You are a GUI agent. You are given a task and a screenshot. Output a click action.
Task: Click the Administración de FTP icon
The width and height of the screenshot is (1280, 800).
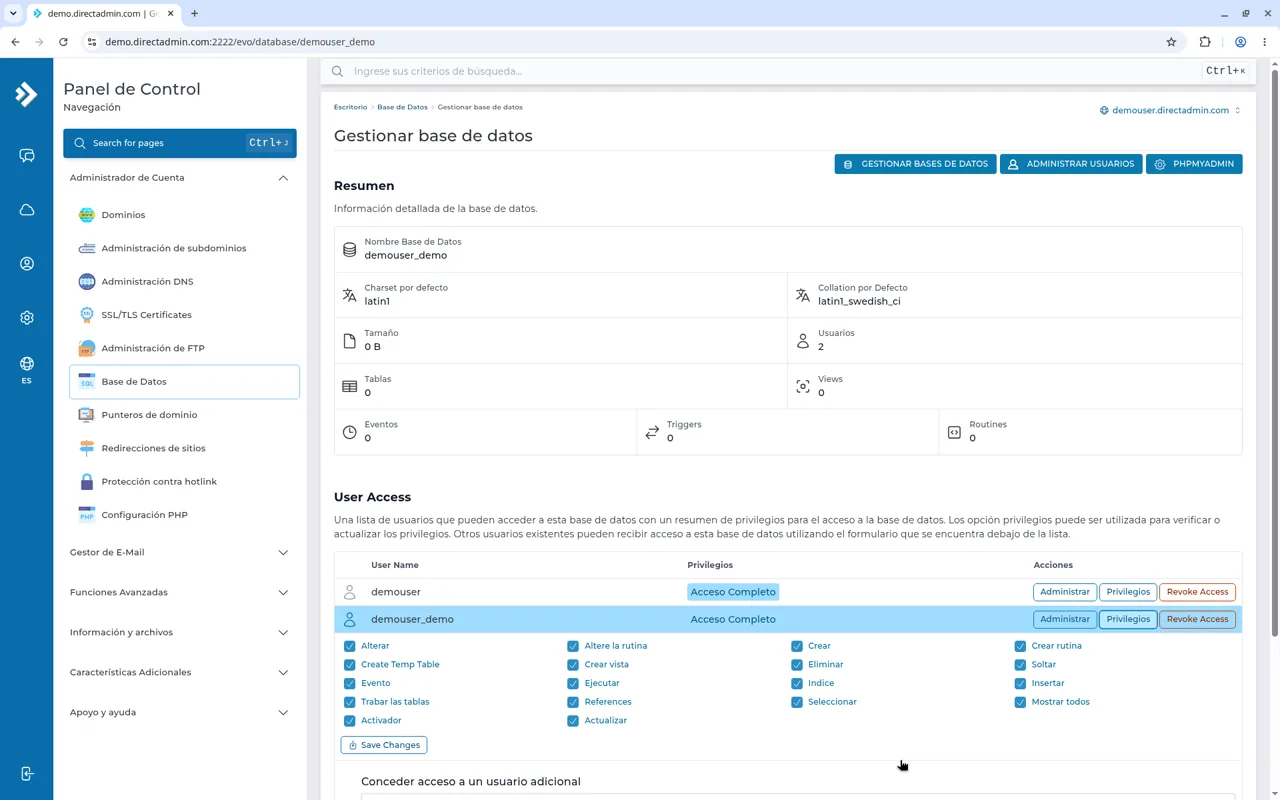[87, 348]
